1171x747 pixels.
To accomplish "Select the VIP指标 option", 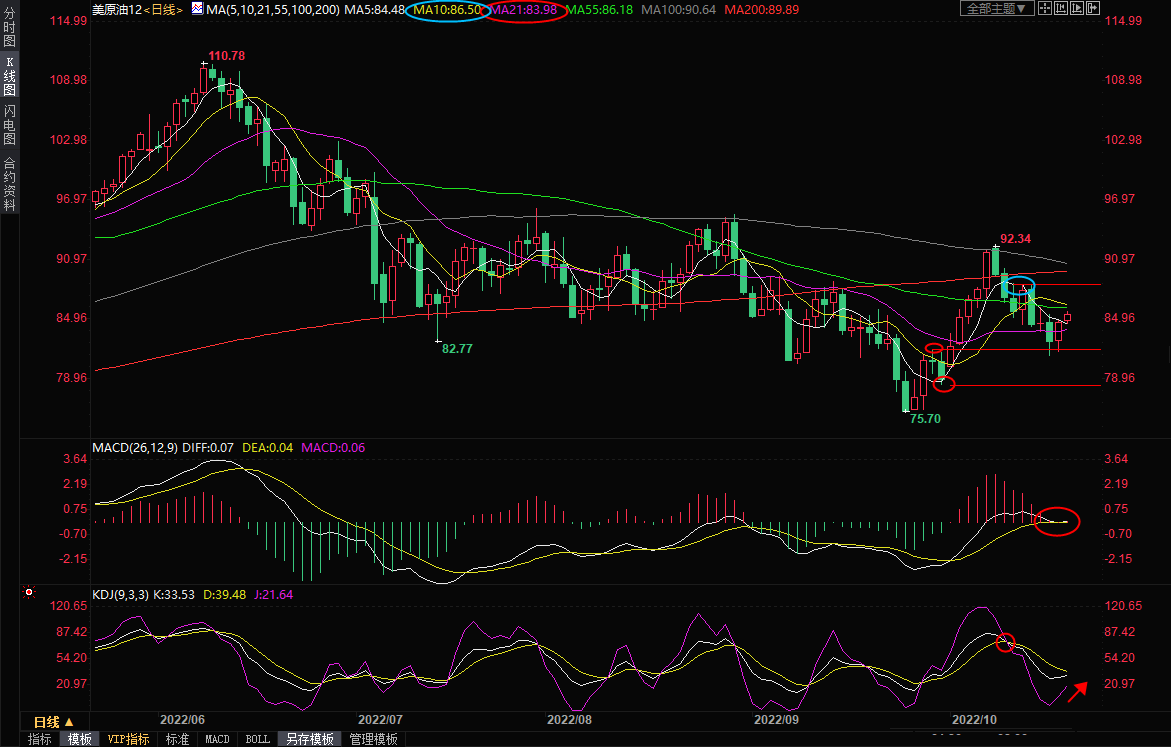I will click(128, 739).
